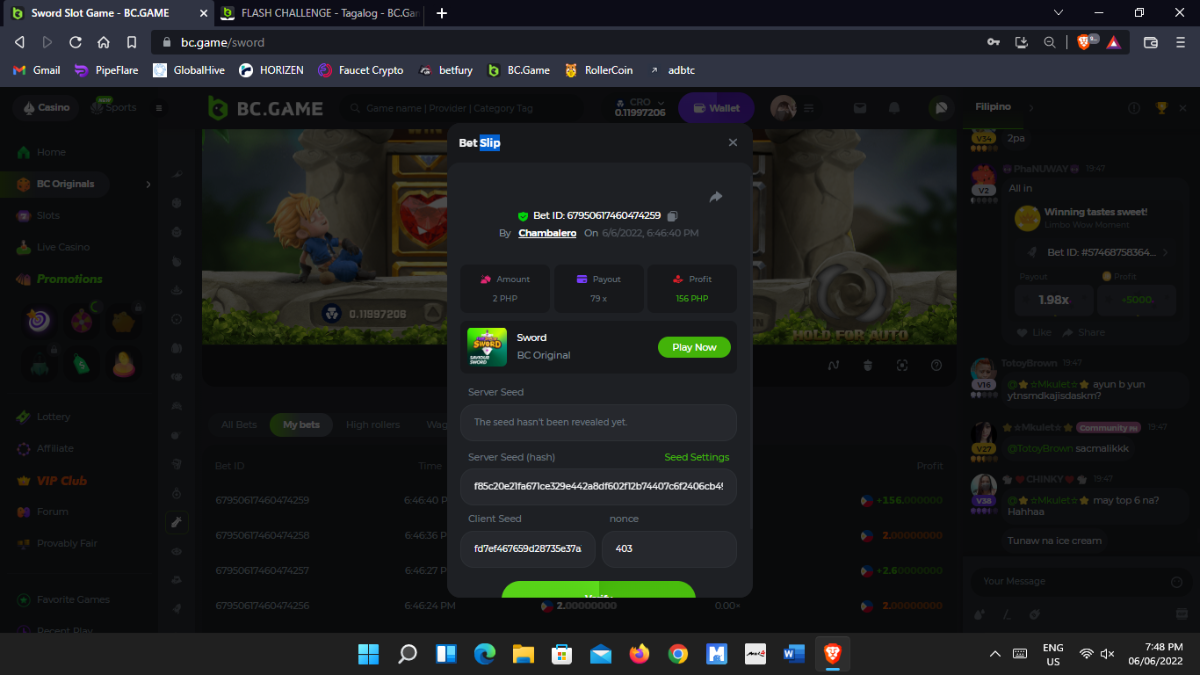Close the Bet Slip dialog
The height and width of the screenshot is (675, 1200).
coord(732,143)
